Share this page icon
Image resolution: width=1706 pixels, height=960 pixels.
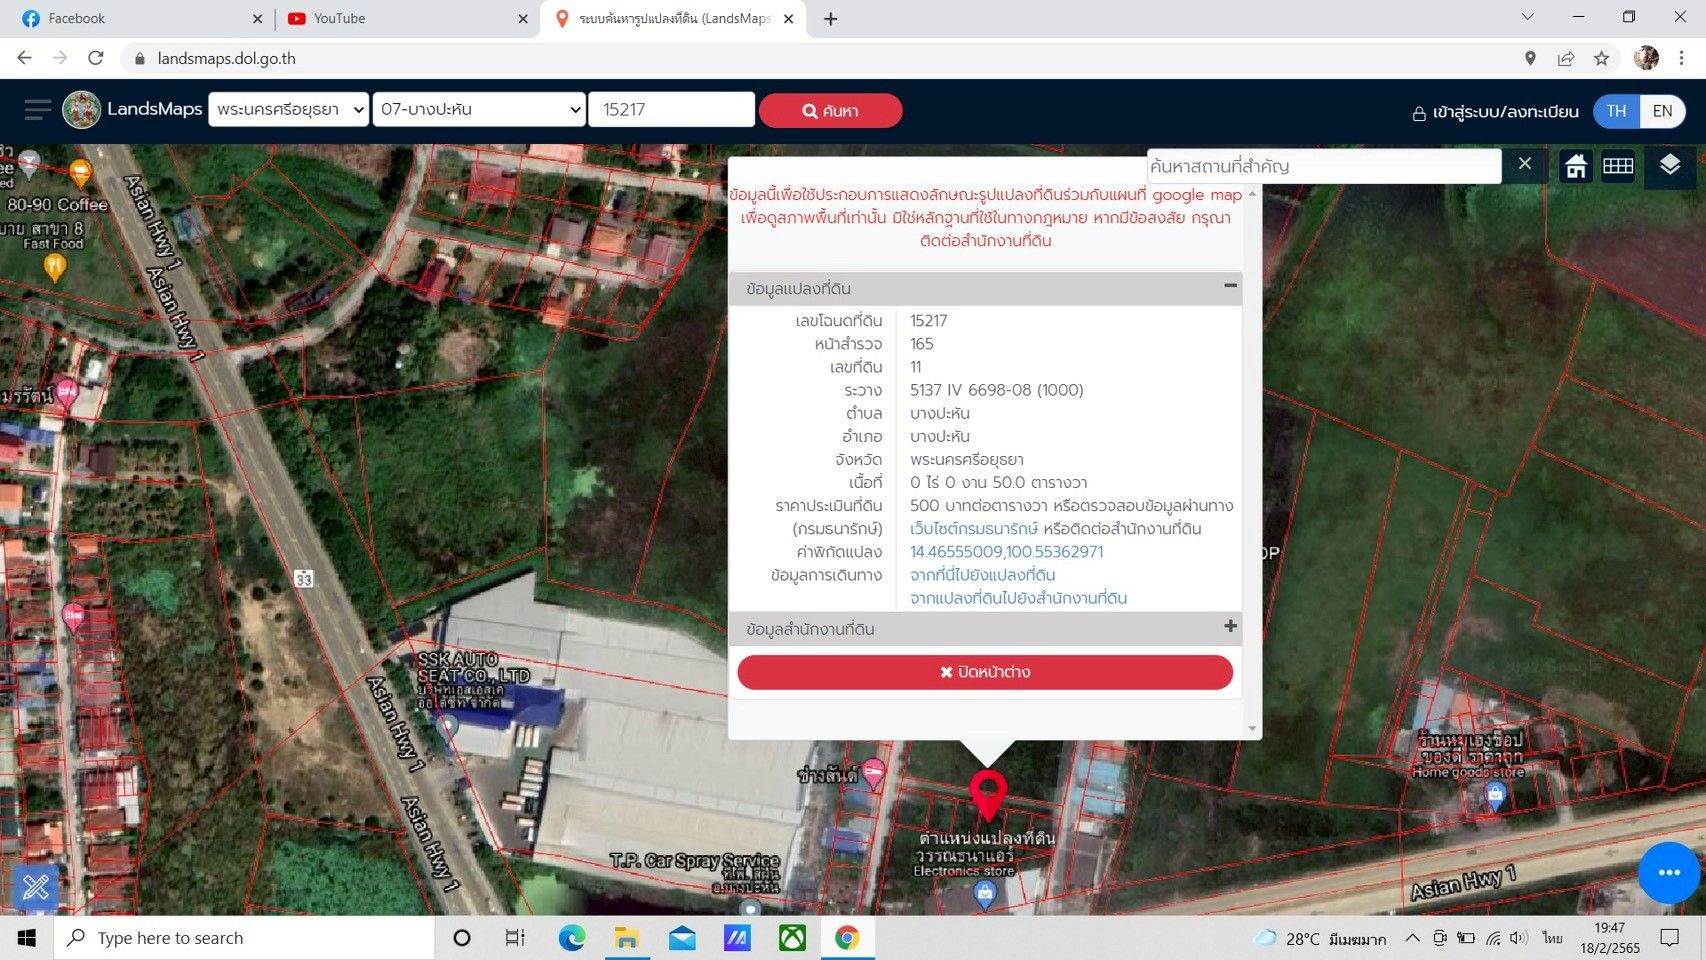click(x=1565, y=58)
